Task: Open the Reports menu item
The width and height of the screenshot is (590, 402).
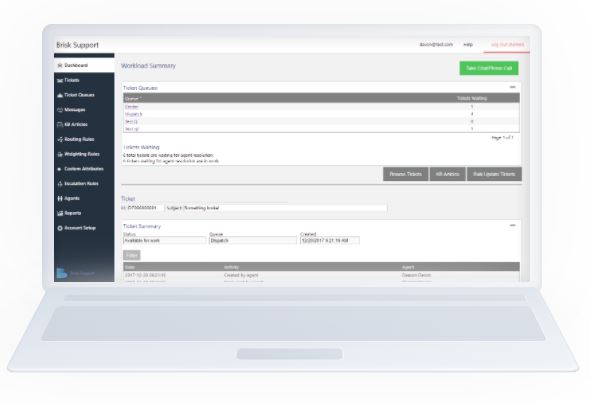Action: click(69, 213)
